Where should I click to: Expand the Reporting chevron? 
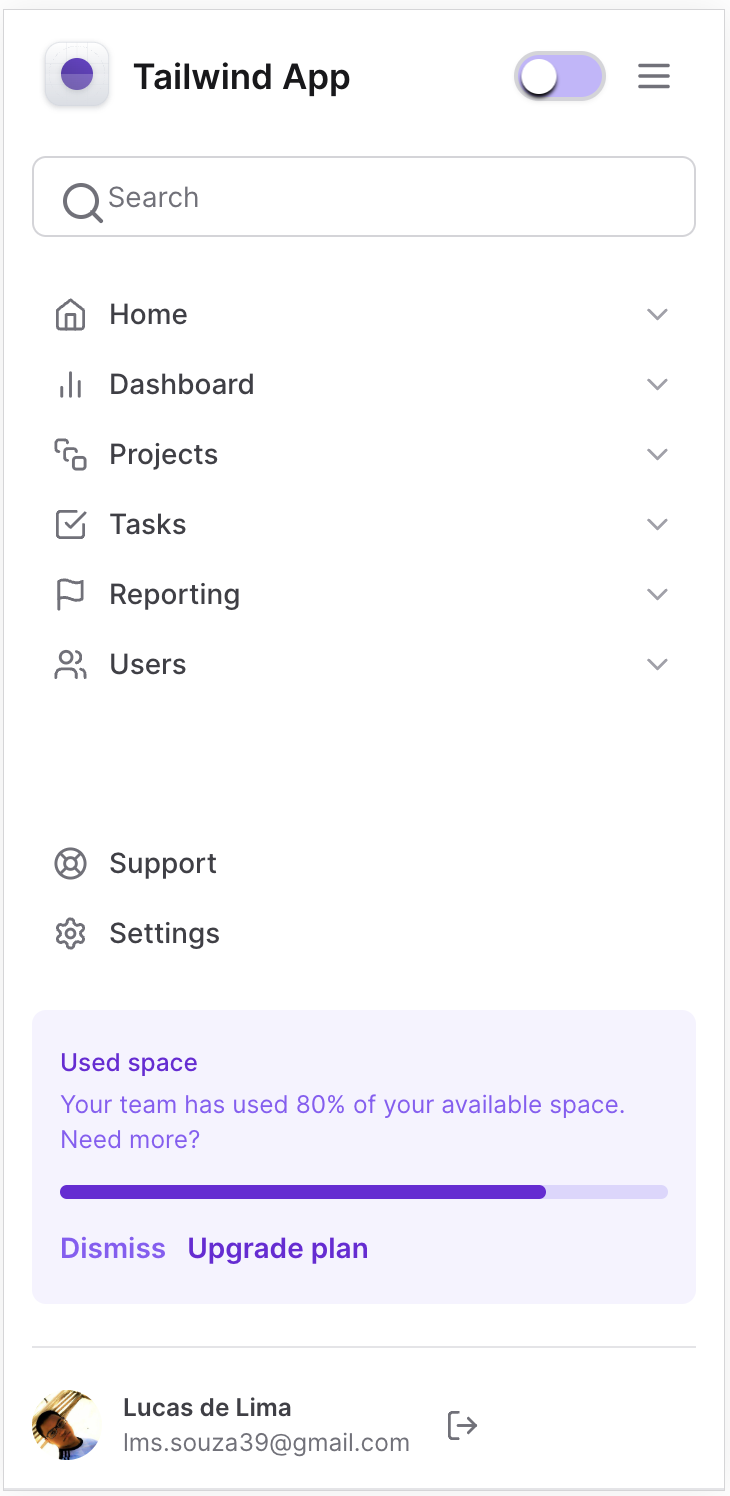[x=657, y=595]
